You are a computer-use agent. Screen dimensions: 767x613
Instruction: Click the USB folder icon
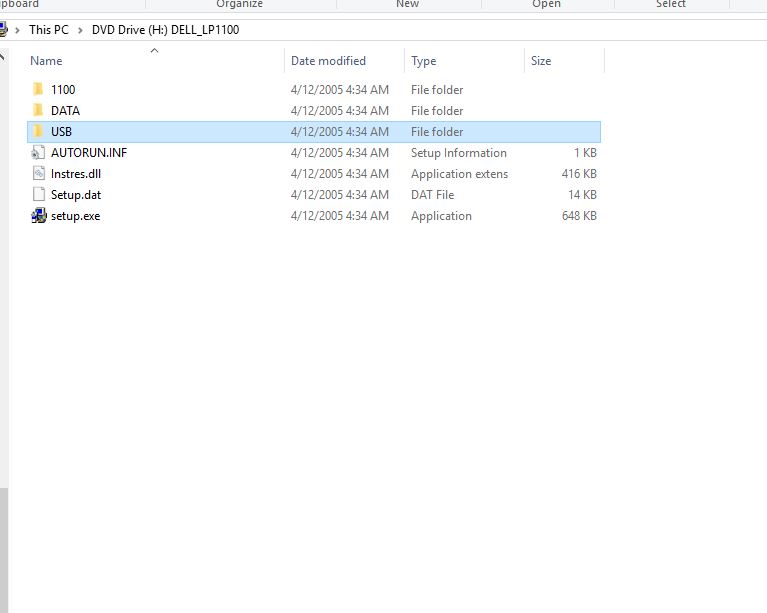38,132
